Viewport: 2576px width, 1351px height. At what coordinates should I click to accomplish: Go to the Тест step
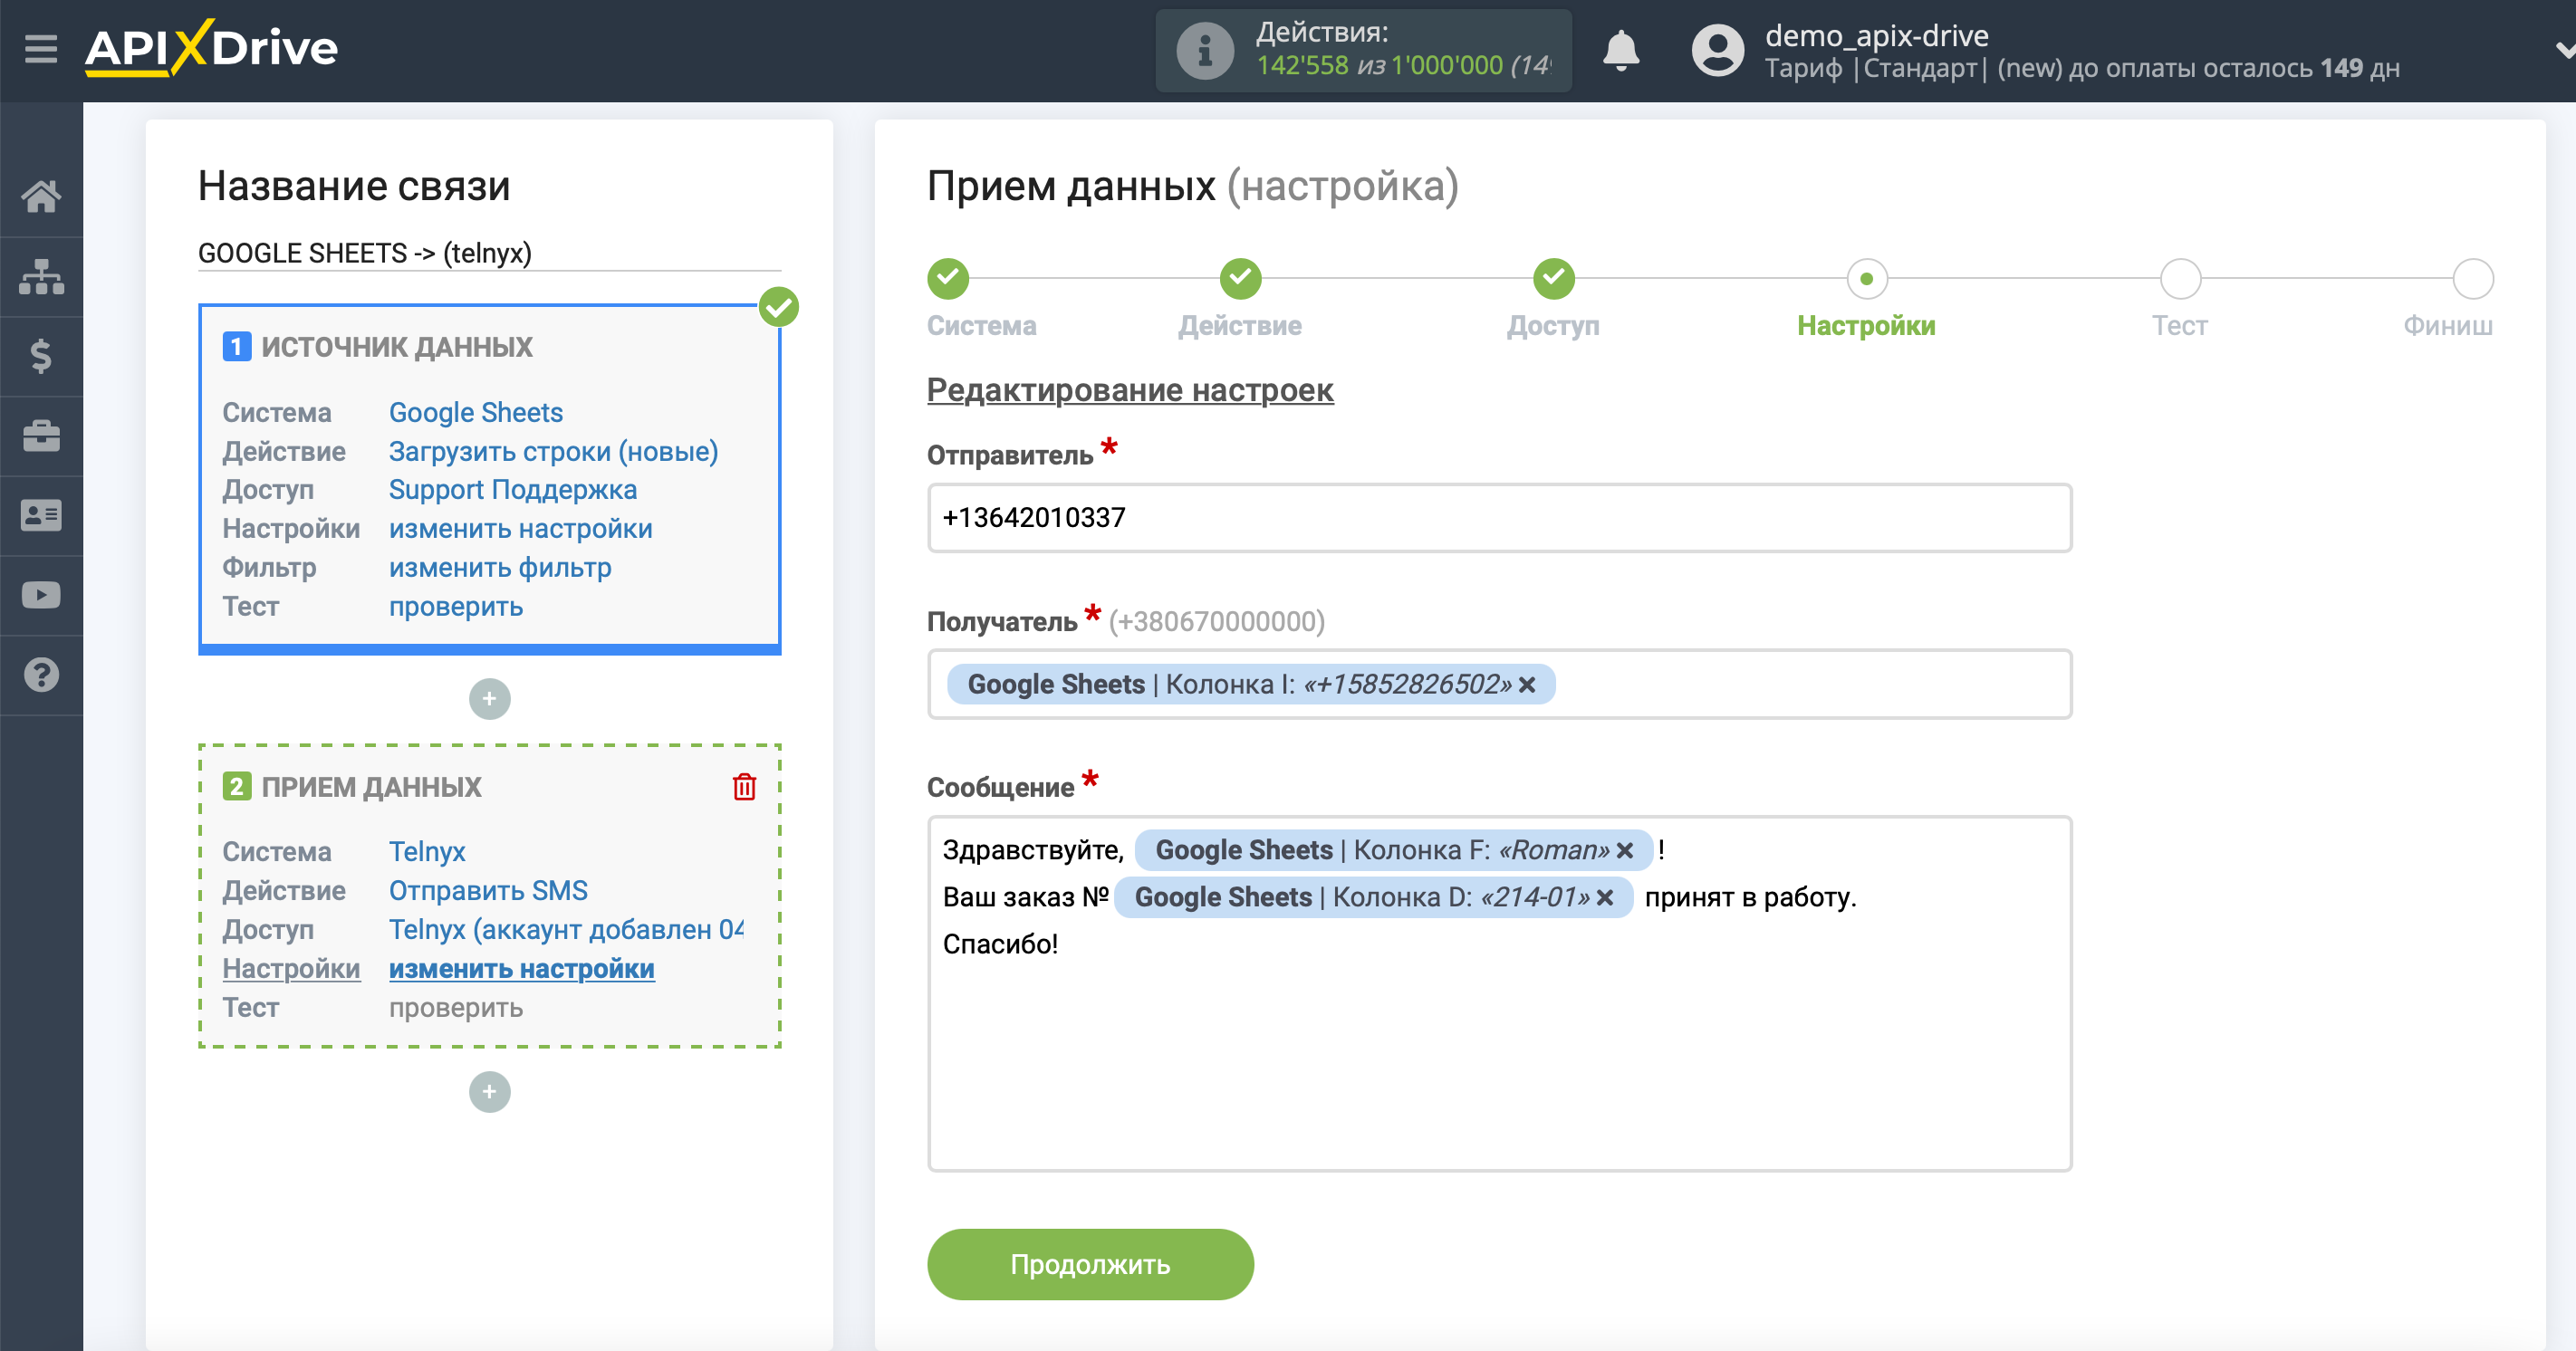click(2180, 279)
